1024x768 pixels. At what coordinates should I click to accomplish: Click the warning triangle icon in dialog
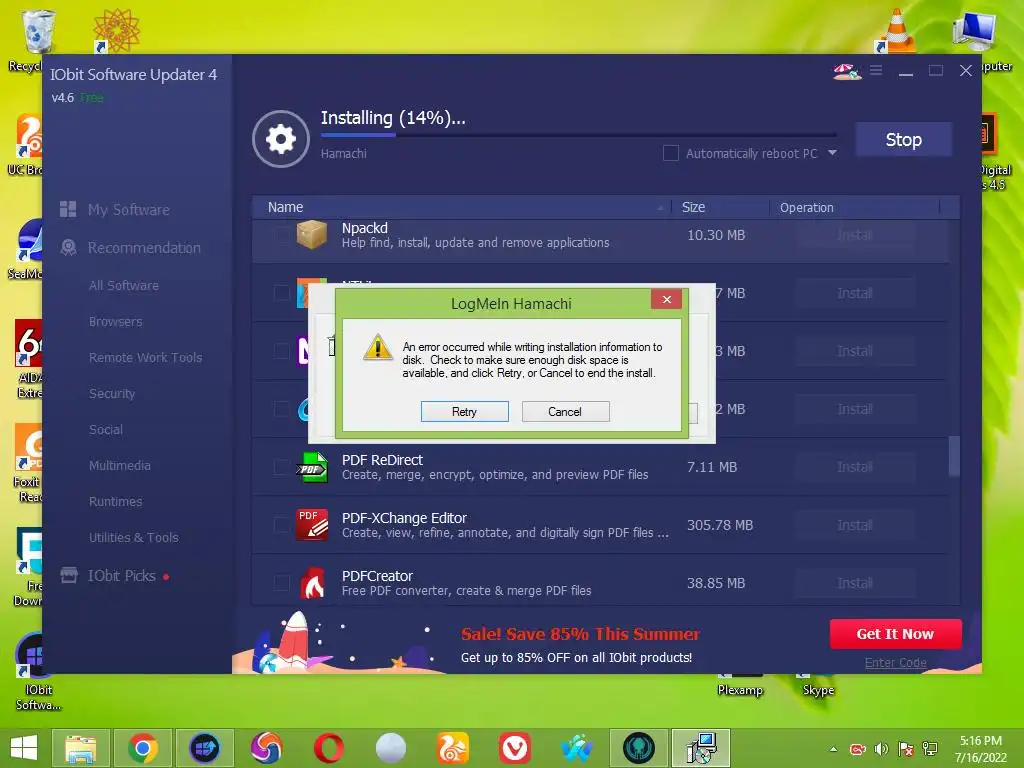coord(377,347)
